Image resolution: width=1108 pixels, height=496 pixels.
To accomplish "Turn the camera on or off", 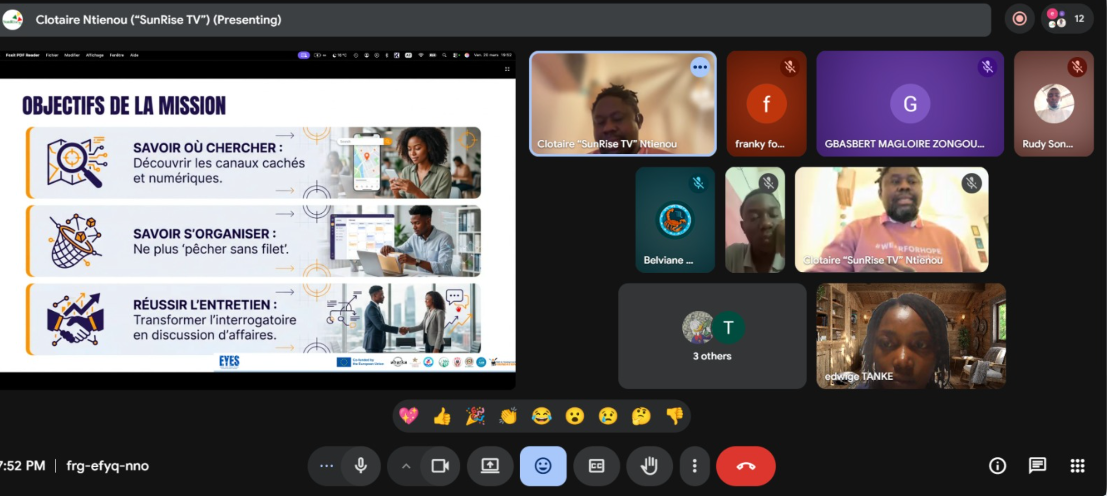I will pyautogui.click(x=439, y=466).
